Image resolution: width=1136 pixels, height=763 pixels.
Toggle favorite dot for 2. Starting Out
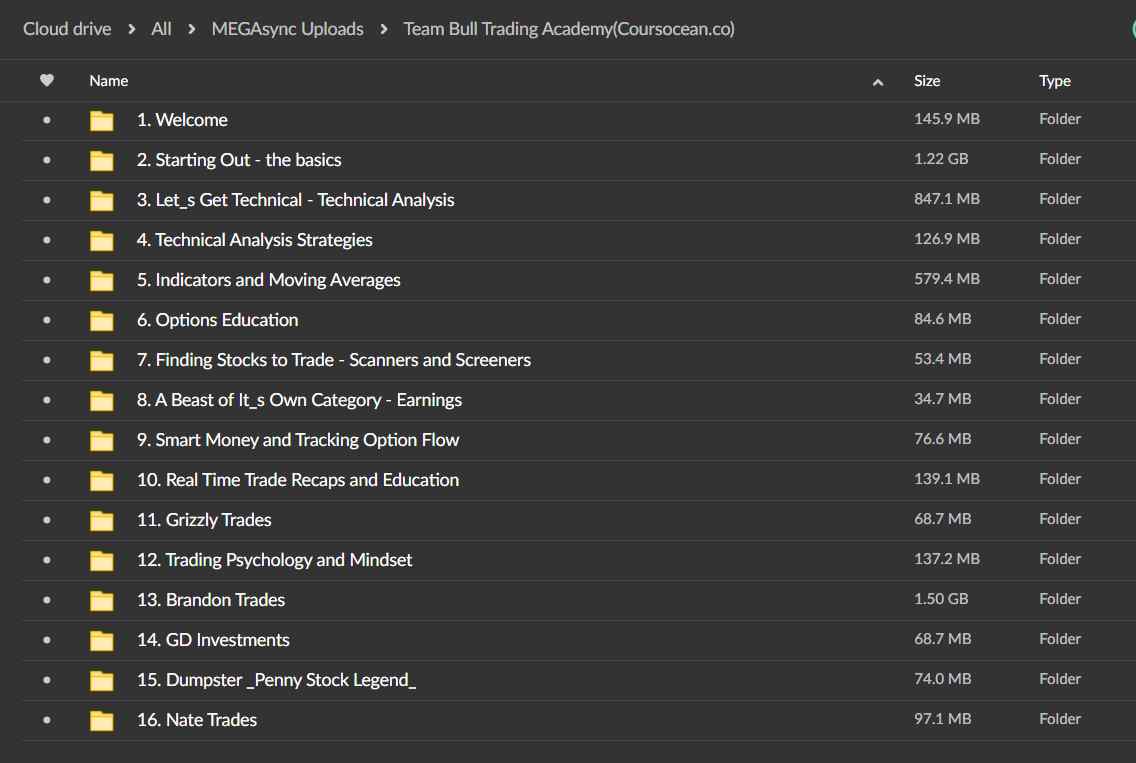pos(46,160)
